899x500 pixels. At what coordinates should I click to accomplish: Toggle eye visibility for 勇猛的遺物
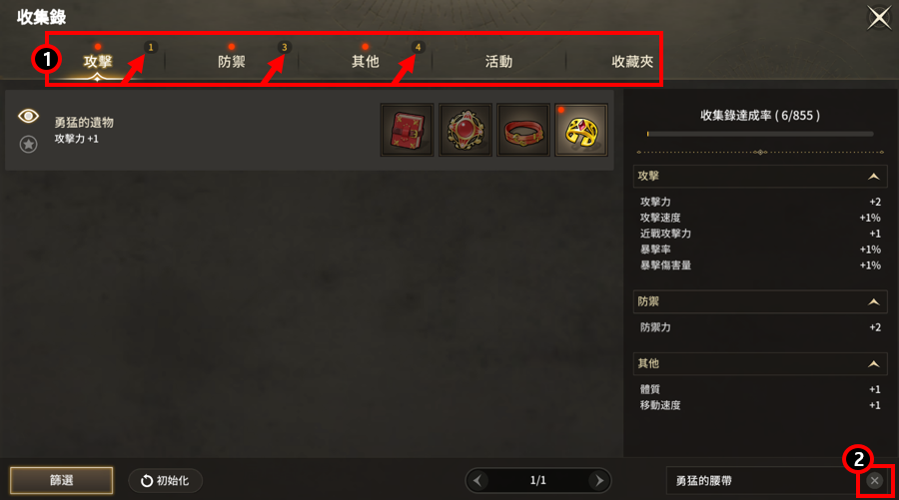pos(28,116)
